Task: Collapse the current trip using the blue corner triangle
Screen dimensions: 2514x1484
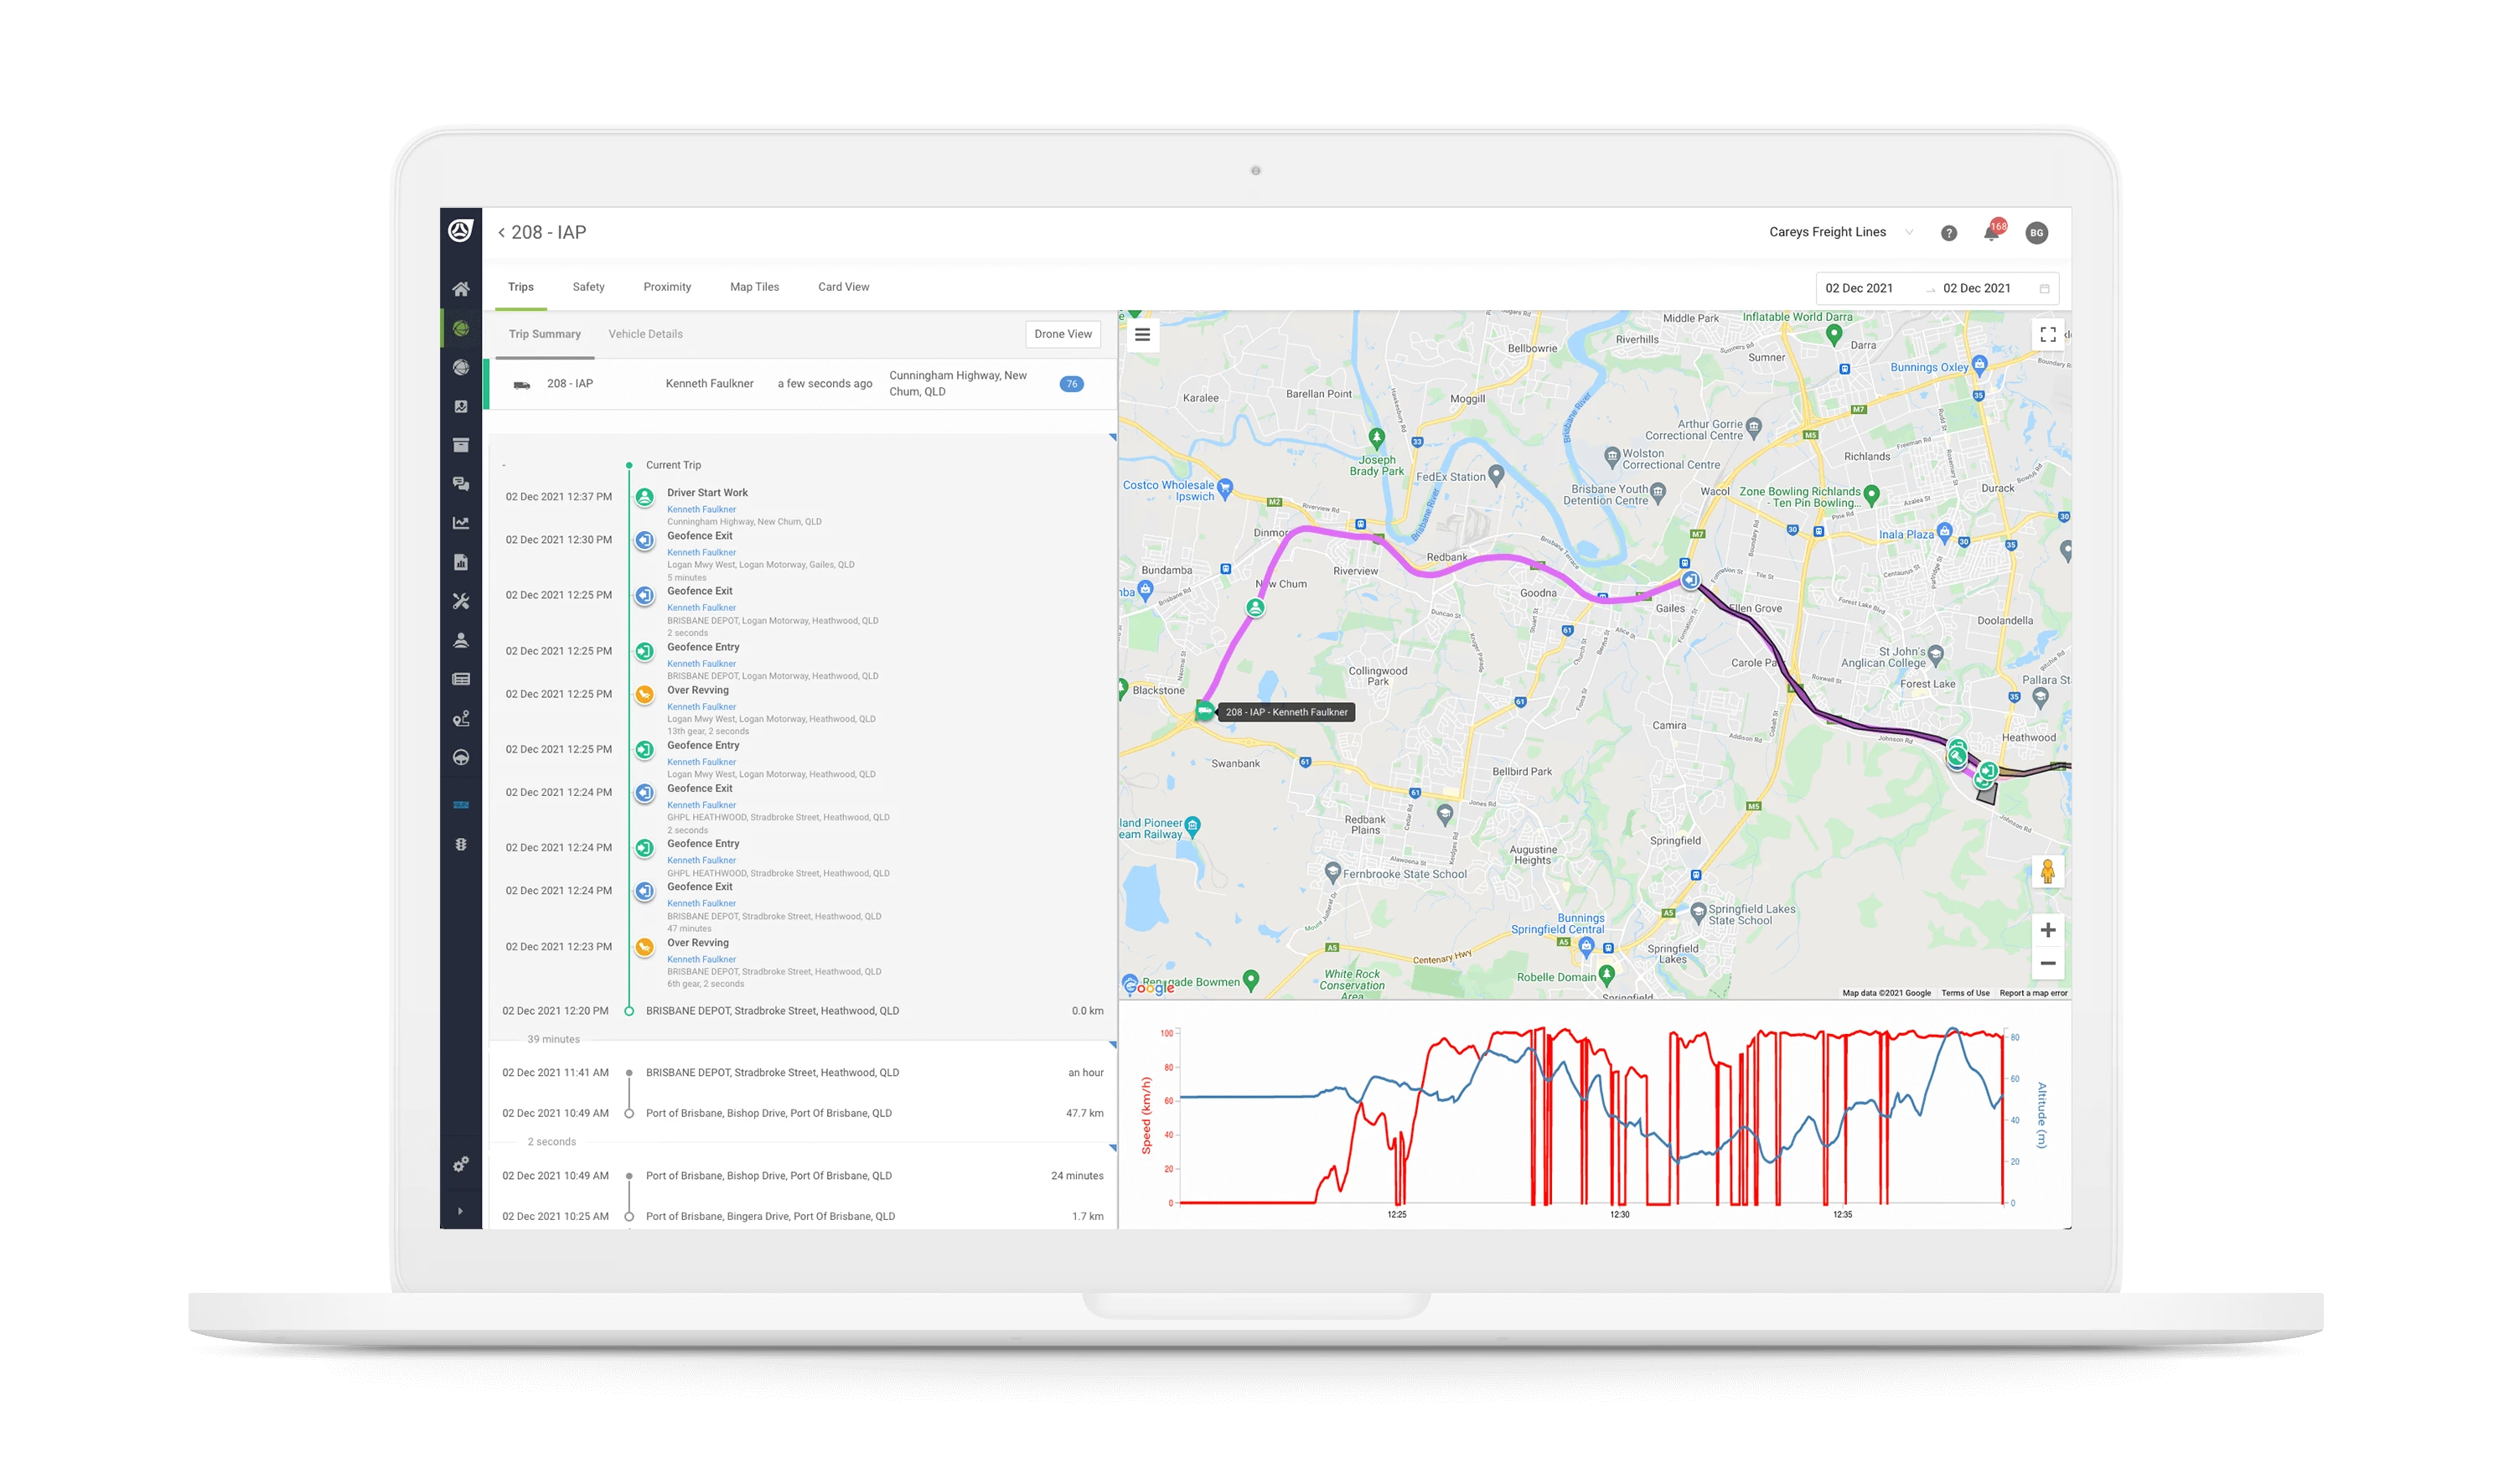Action: [x=1112, y=438]
